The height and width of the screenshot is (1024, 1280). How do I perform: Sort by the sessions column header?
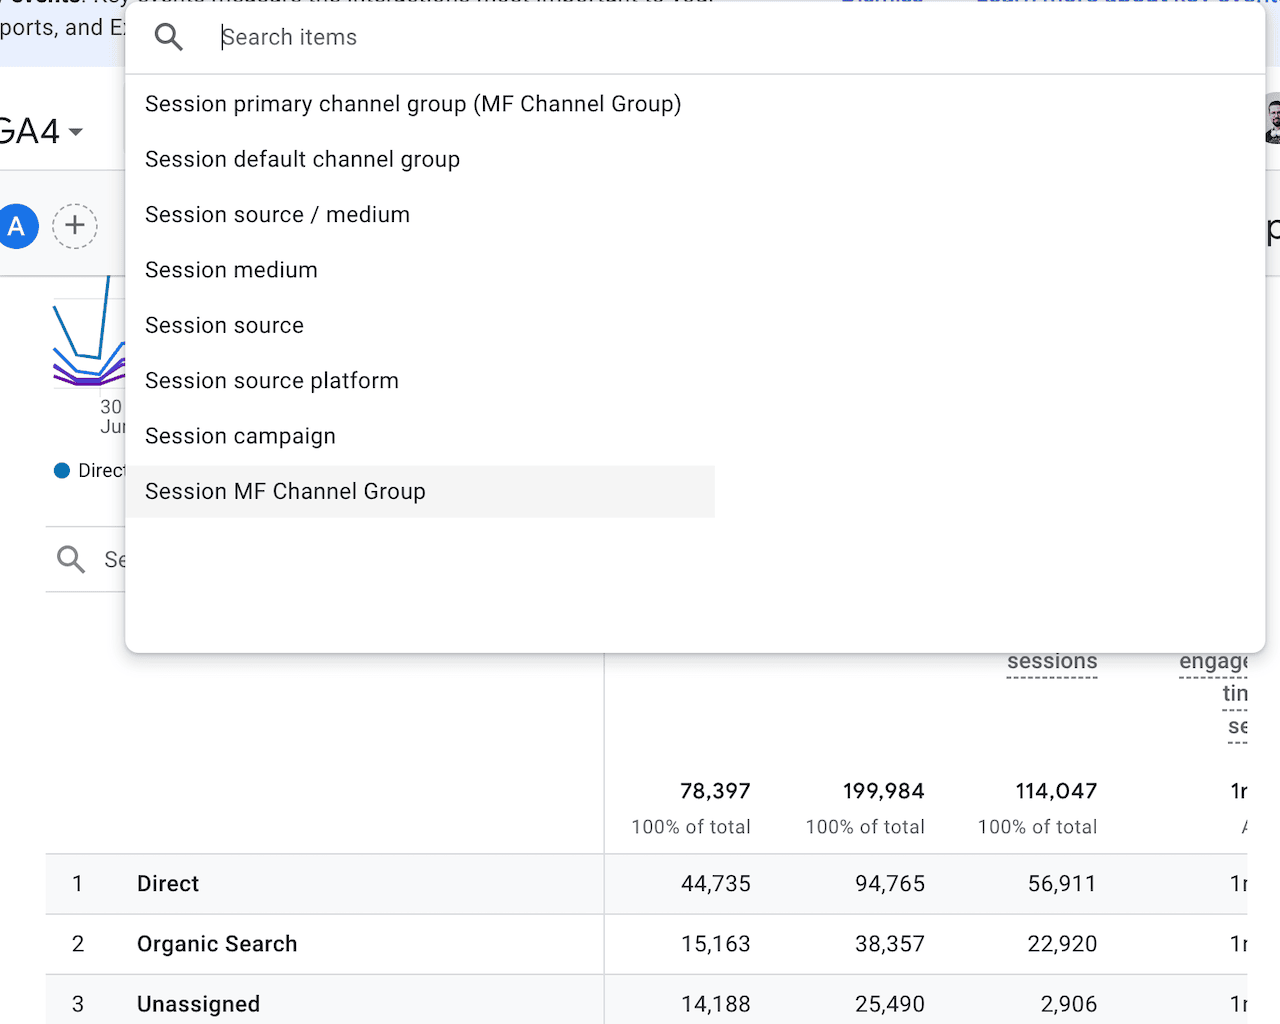pyautogui.click(x=1051, y=661)
